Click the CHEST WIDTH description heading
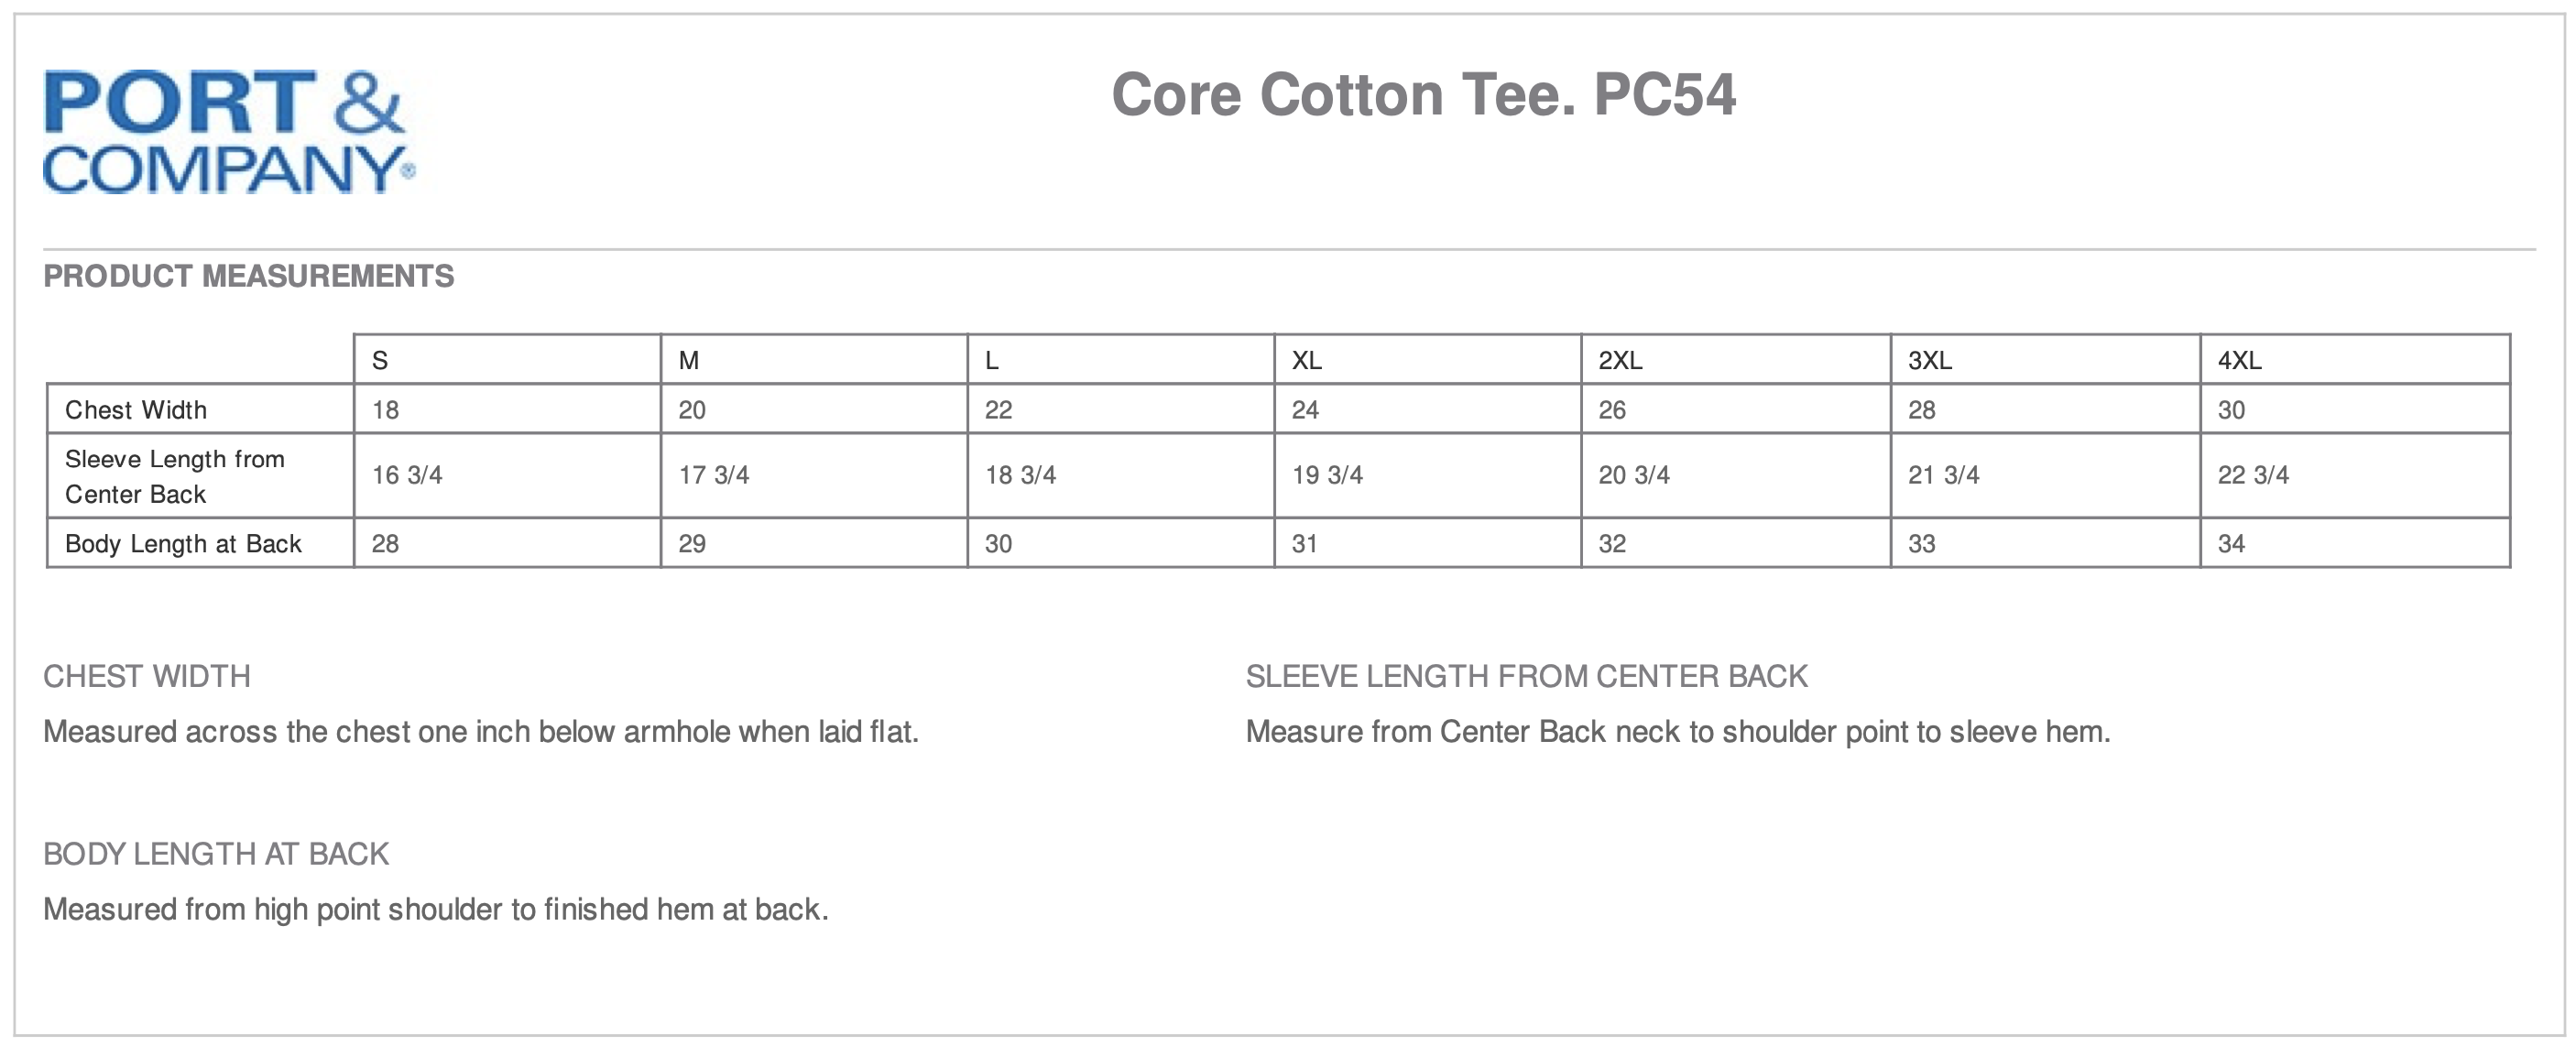Viewport: 2576px width, 1057px height. coord(147,677)
